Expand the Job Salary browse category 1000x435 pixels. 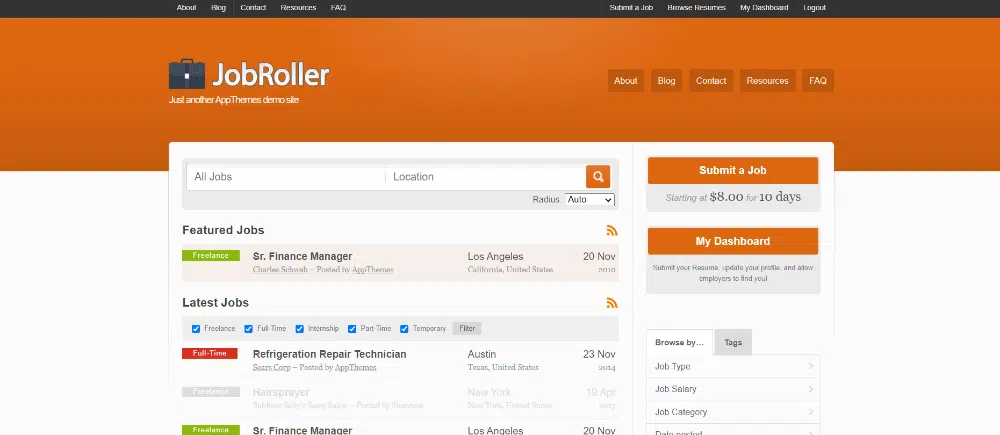click(733, 389)
